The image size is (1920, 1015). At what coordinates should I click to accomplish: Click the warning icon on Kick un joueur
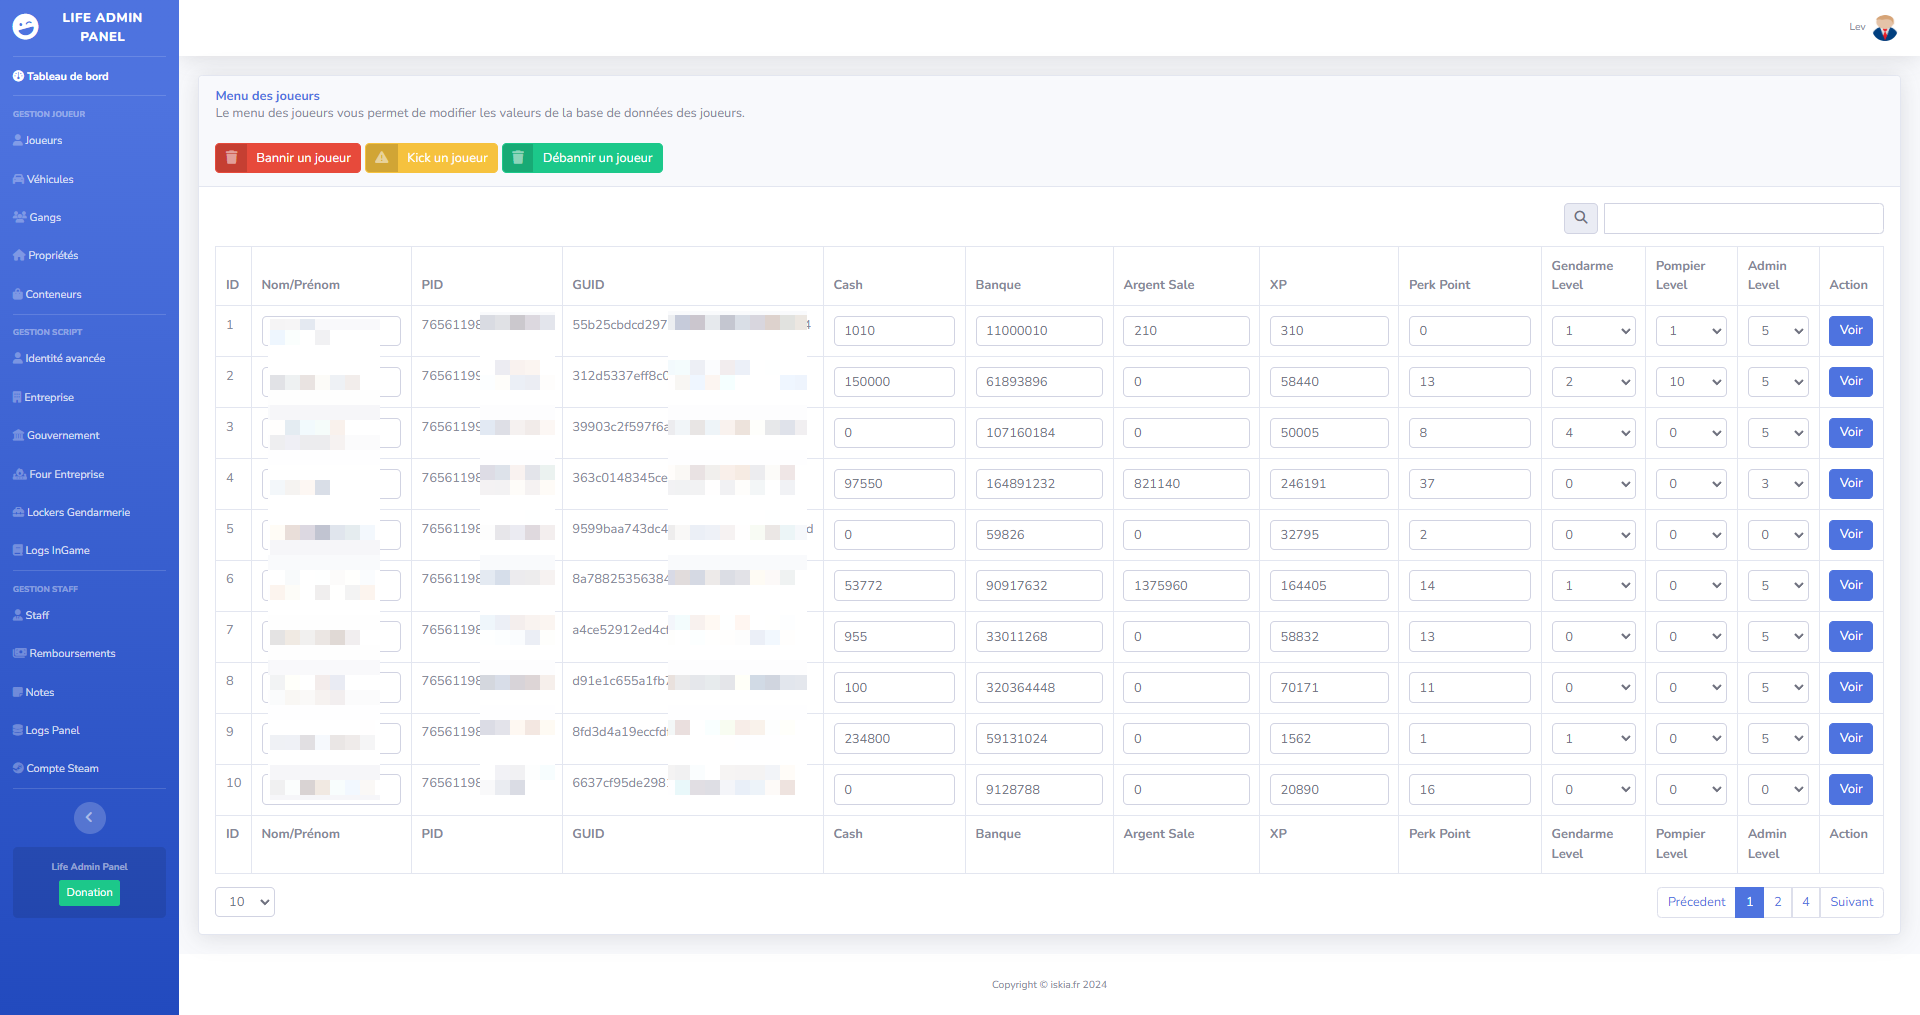point(382,158)
